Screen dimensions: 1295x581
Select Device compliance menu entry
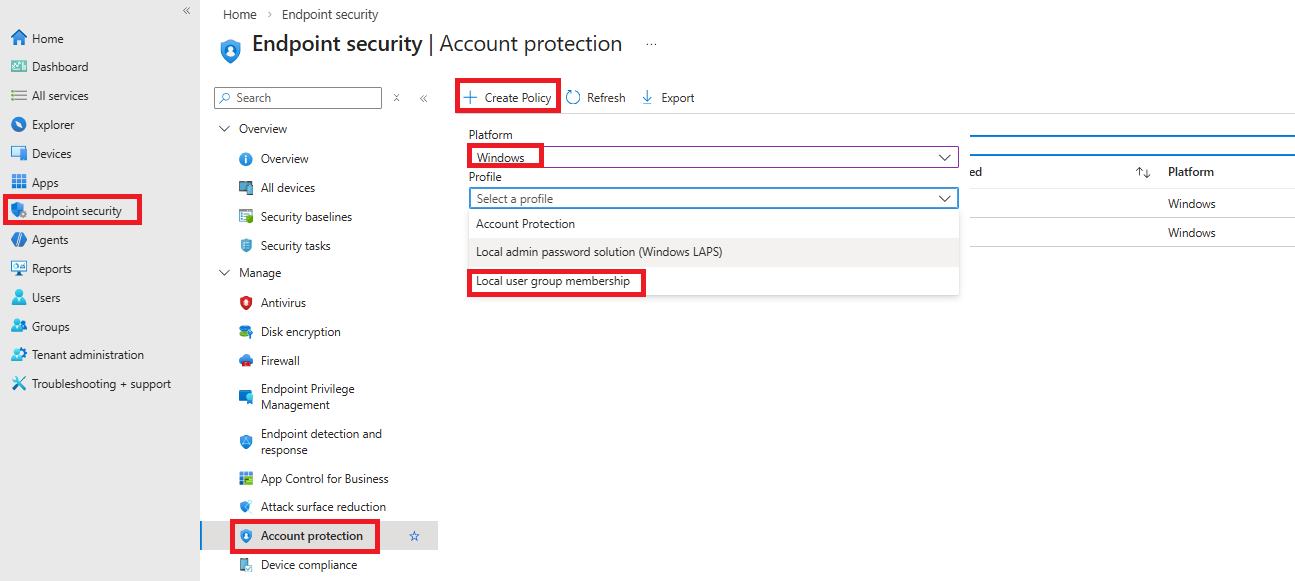point(309,565)
